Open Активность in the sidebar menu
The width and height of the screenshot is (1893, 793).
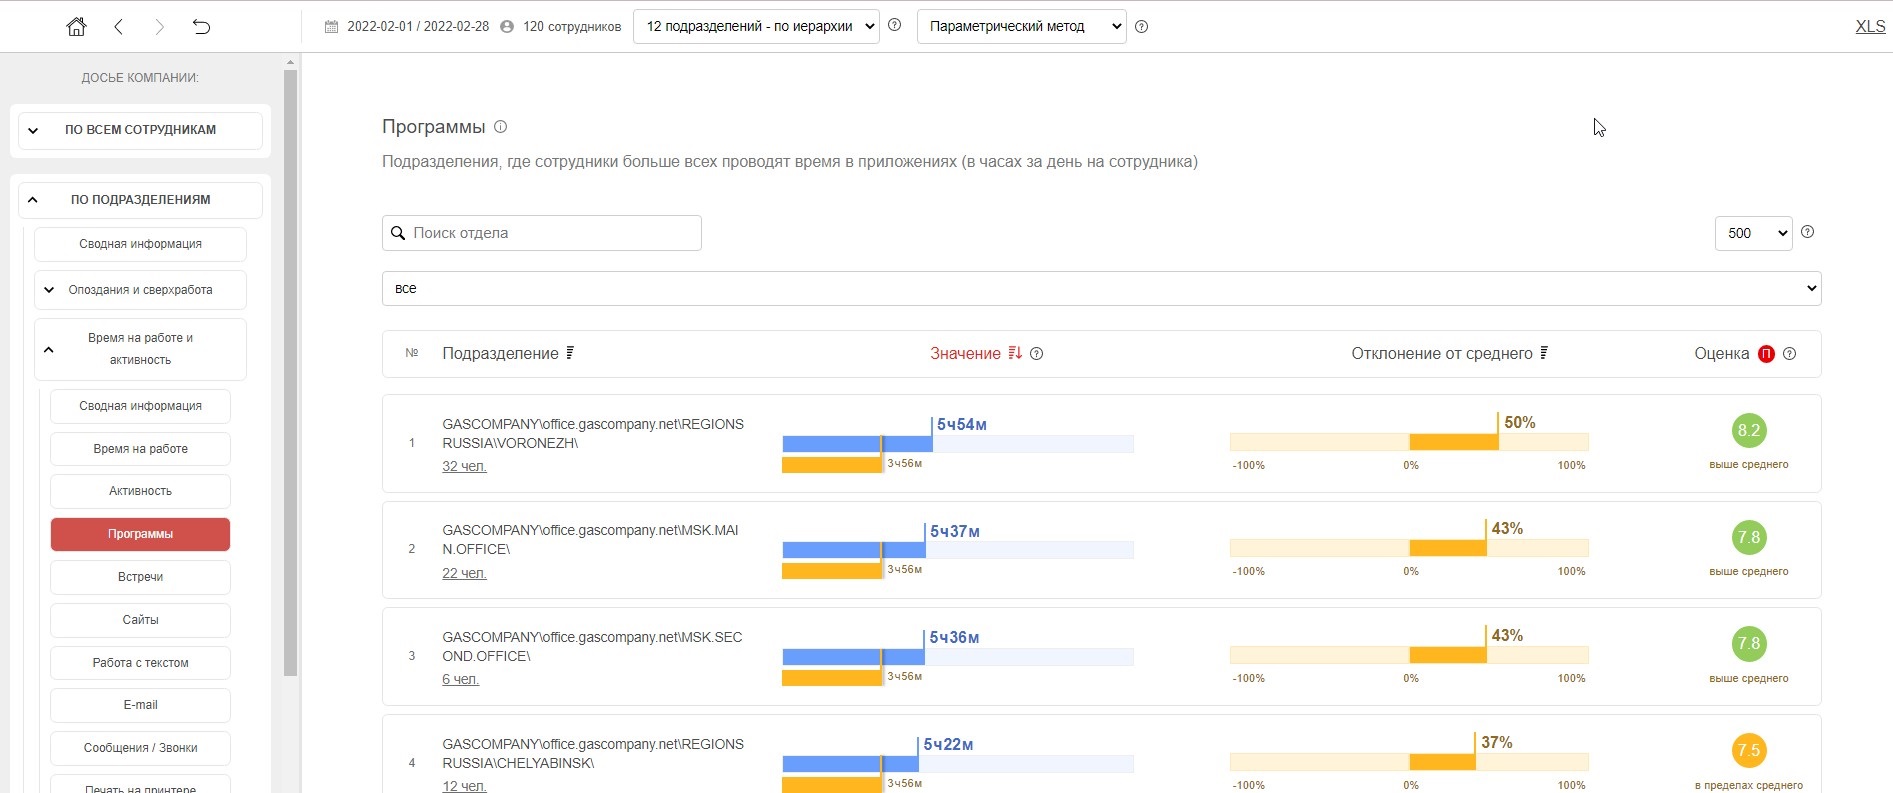pos(140,491)
